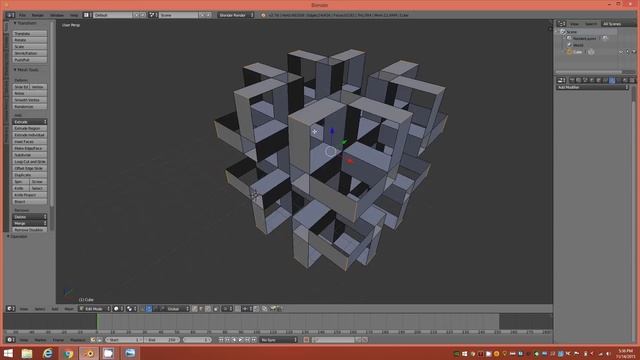Click the Loop Cut and Slide button

[30, 162]
